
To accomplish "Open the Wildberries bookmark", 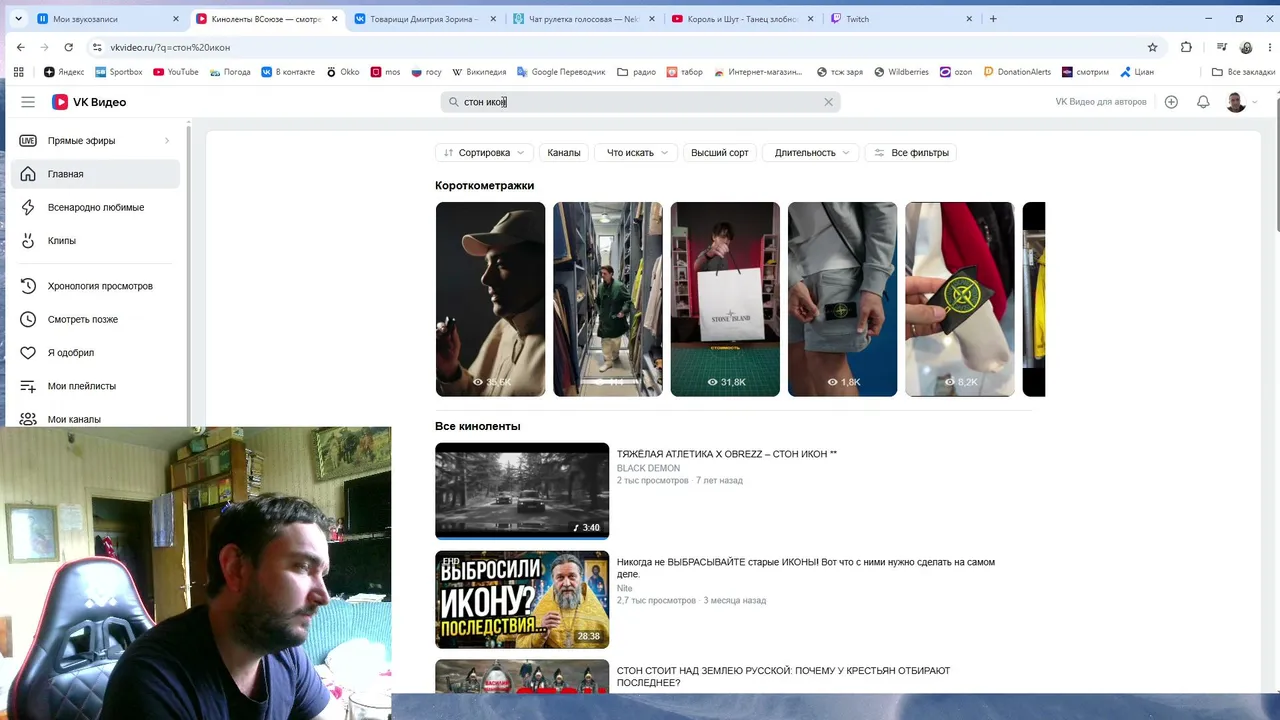I will 901,72.
